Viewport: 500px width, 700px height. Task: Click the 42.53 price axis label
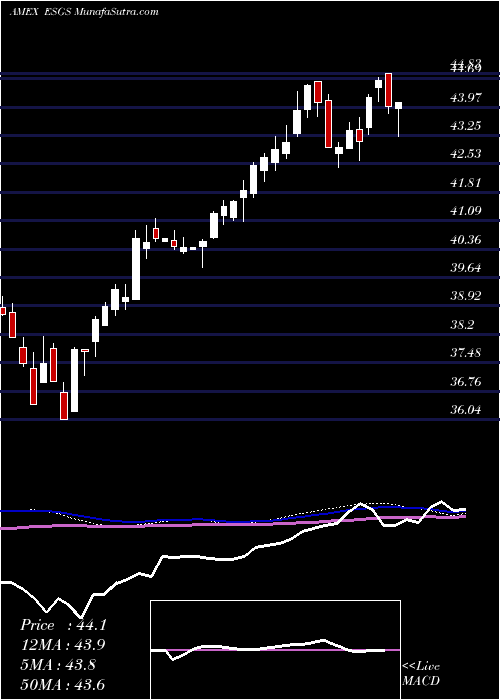(466, 154)
